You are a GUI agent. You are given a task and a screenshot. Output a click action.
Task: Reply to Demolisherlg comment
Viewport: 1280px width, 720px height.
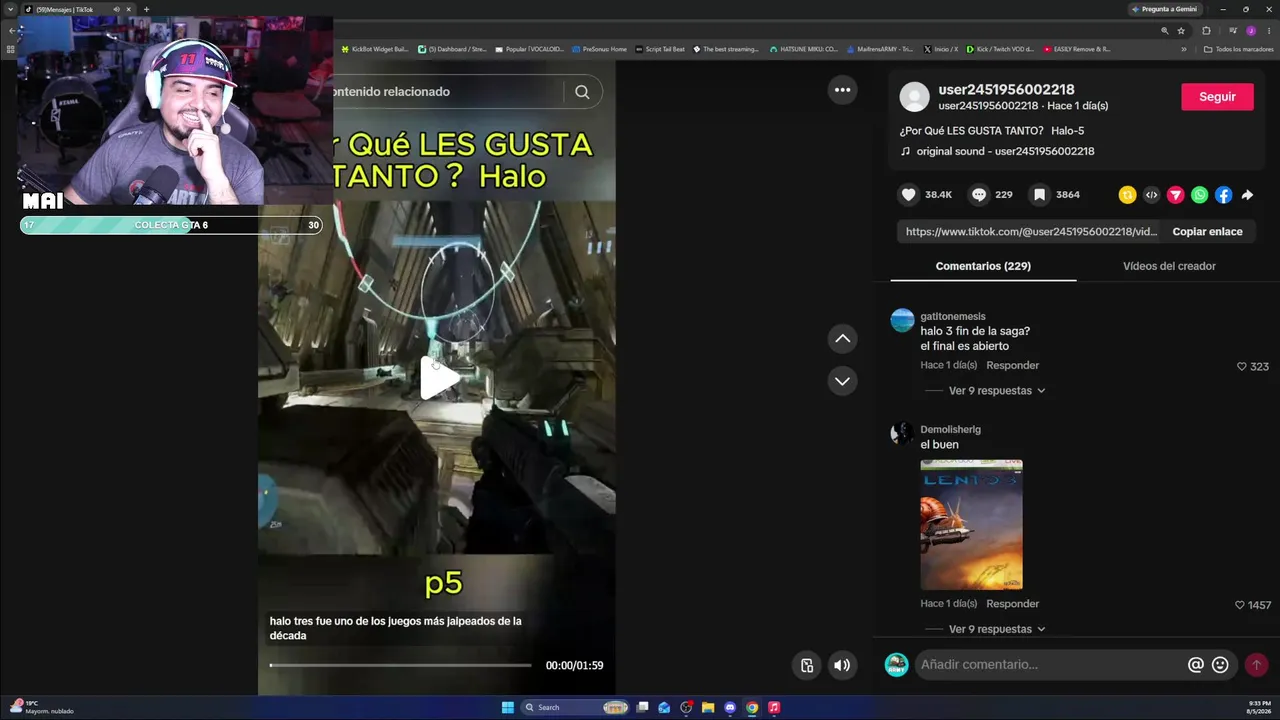1012,604
